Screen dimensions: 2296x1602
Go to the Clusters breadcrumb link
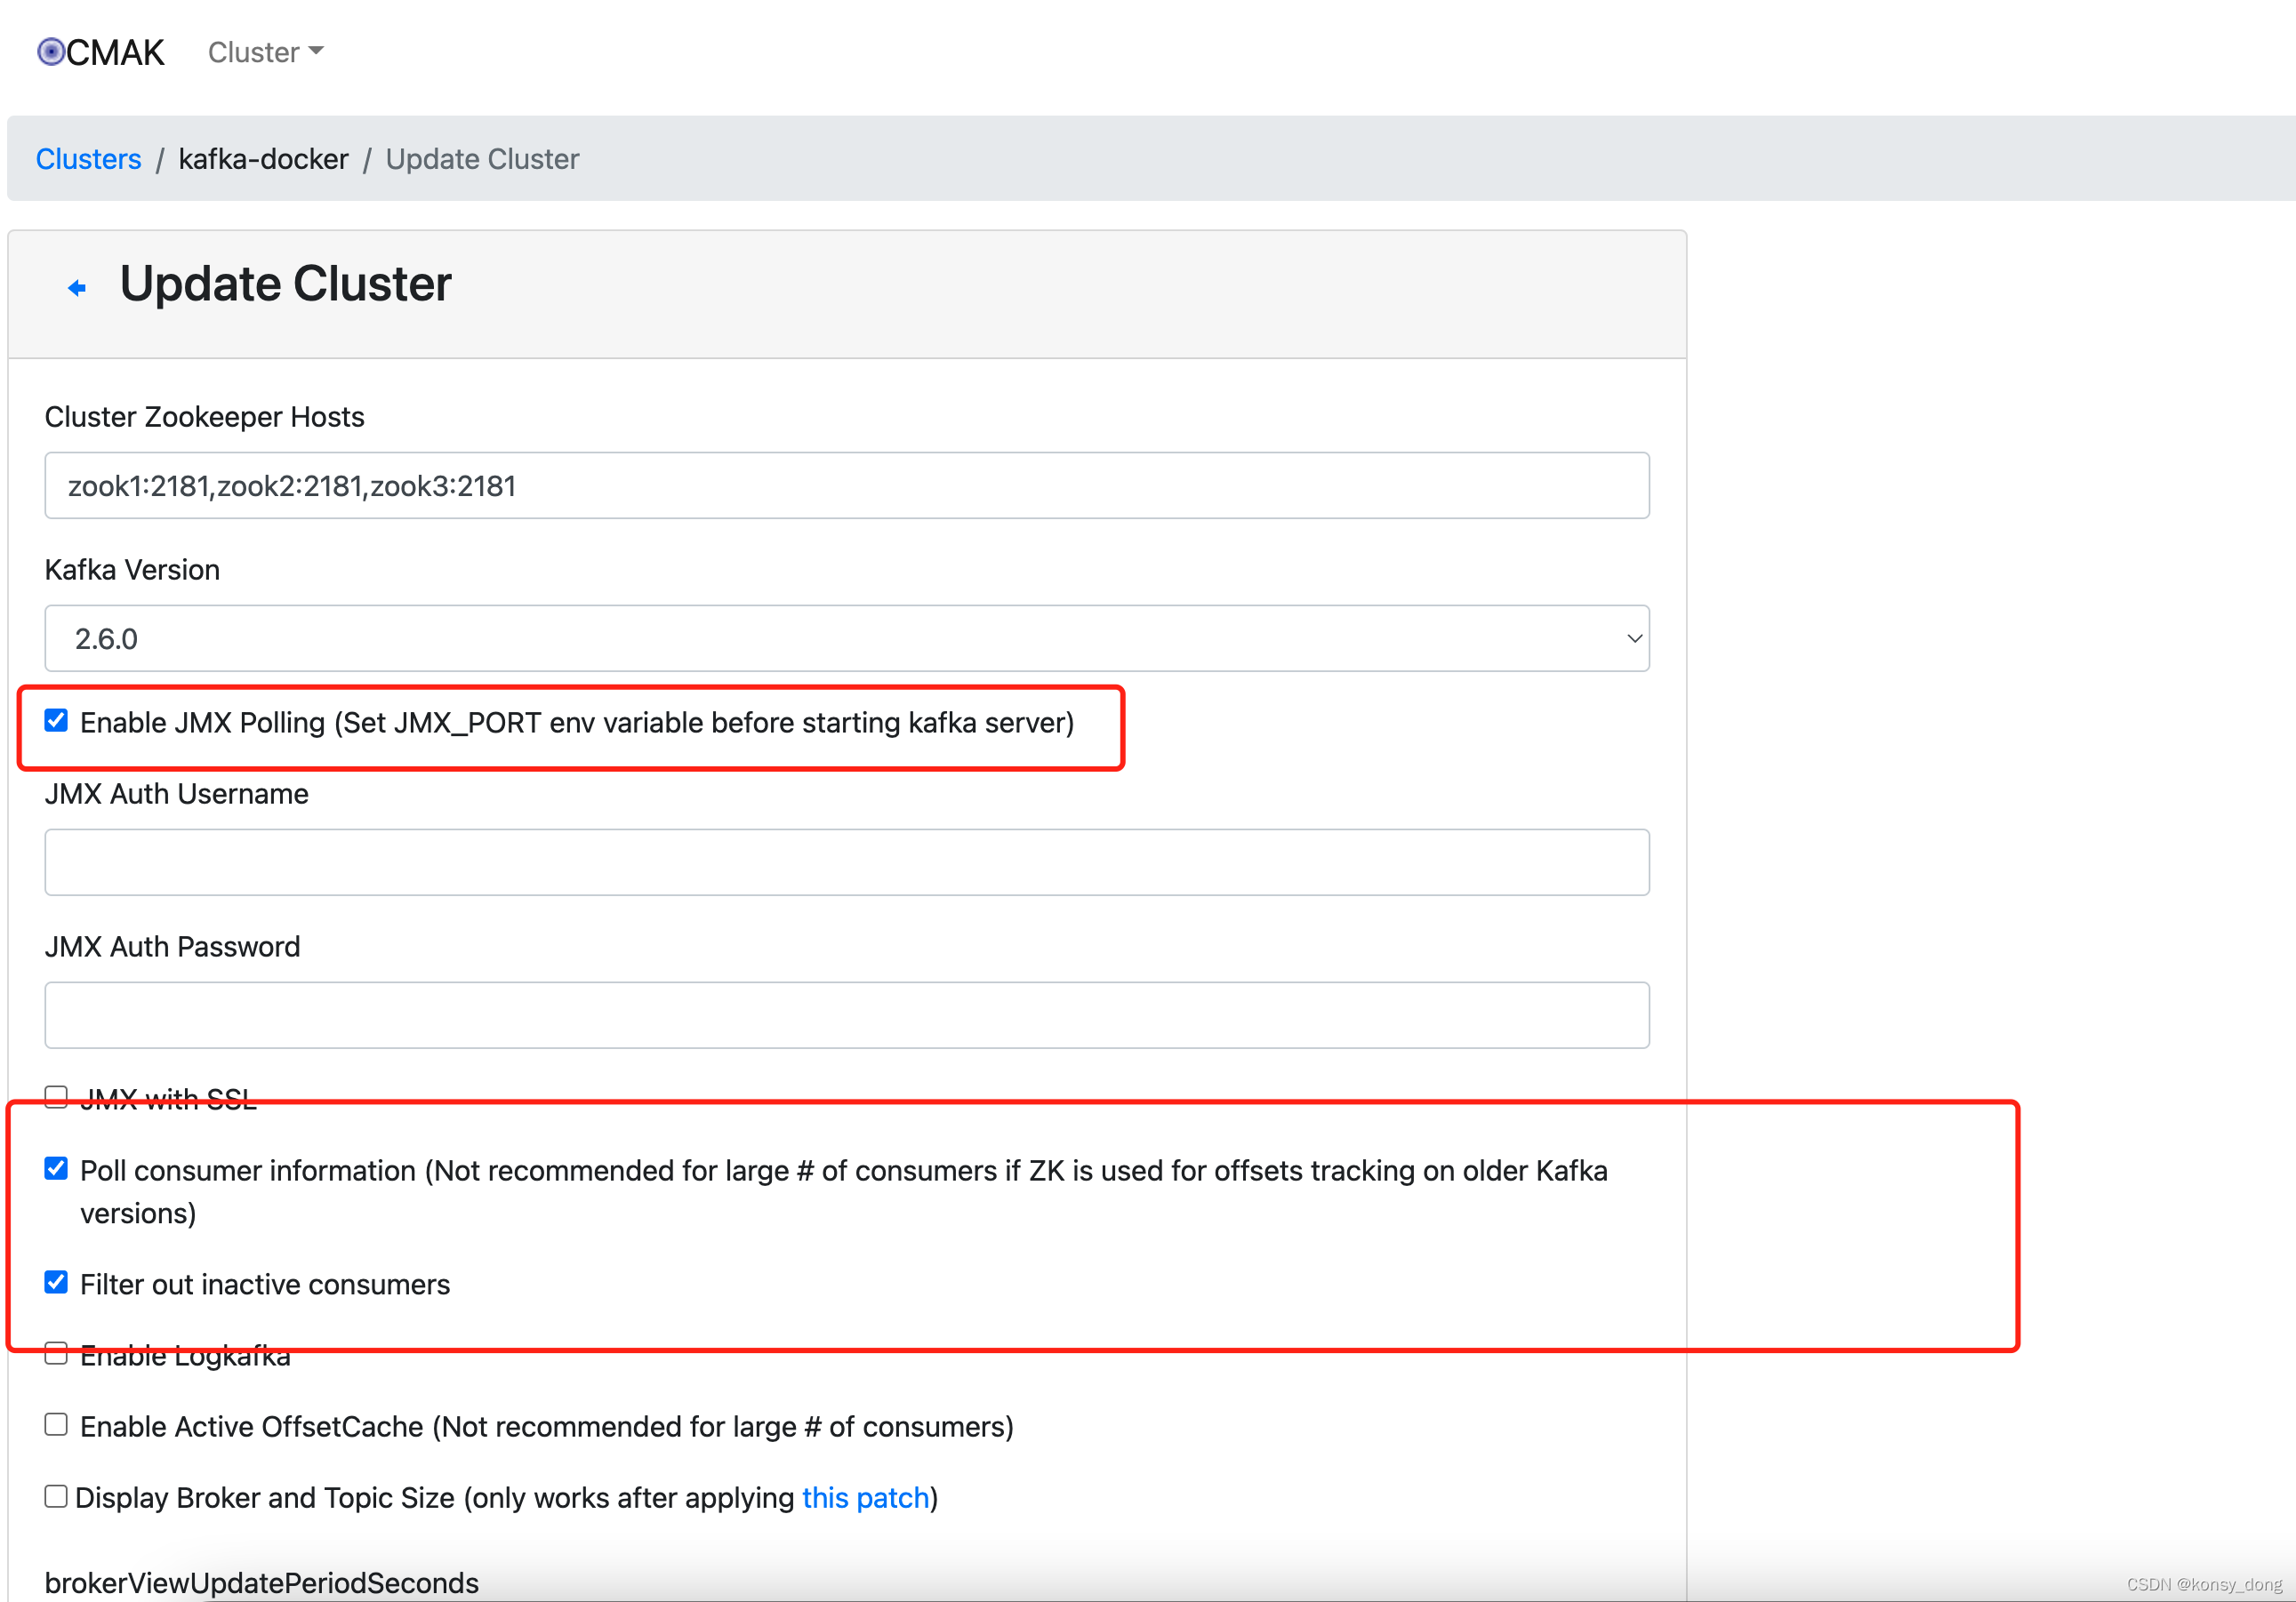(x=89, y=159)
